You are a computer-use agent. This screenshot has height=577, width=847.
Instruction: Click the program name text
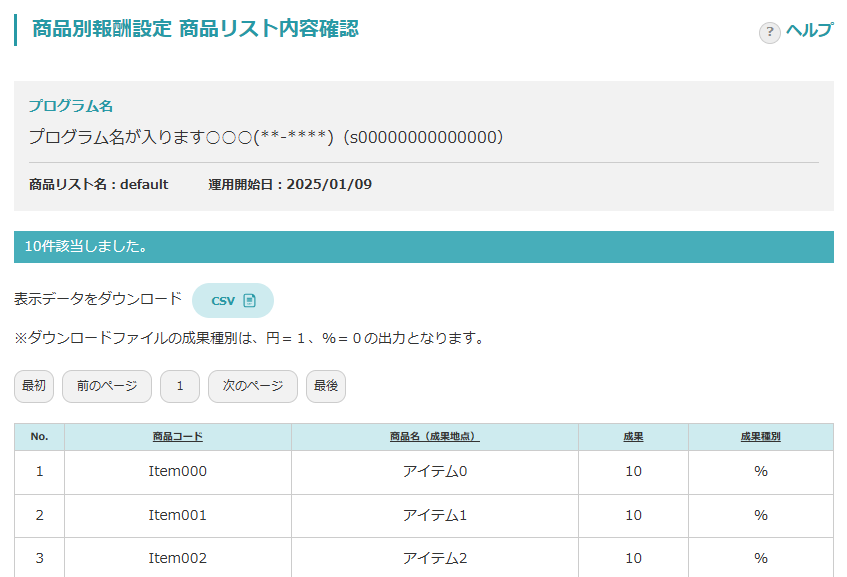click(x=266, y=137)
